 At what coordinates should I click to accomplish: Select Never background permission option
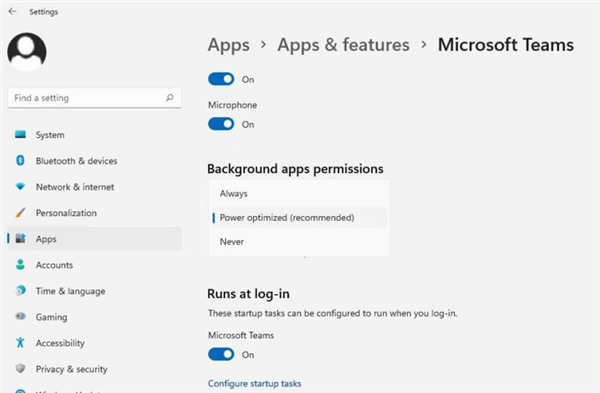point(298,242)
